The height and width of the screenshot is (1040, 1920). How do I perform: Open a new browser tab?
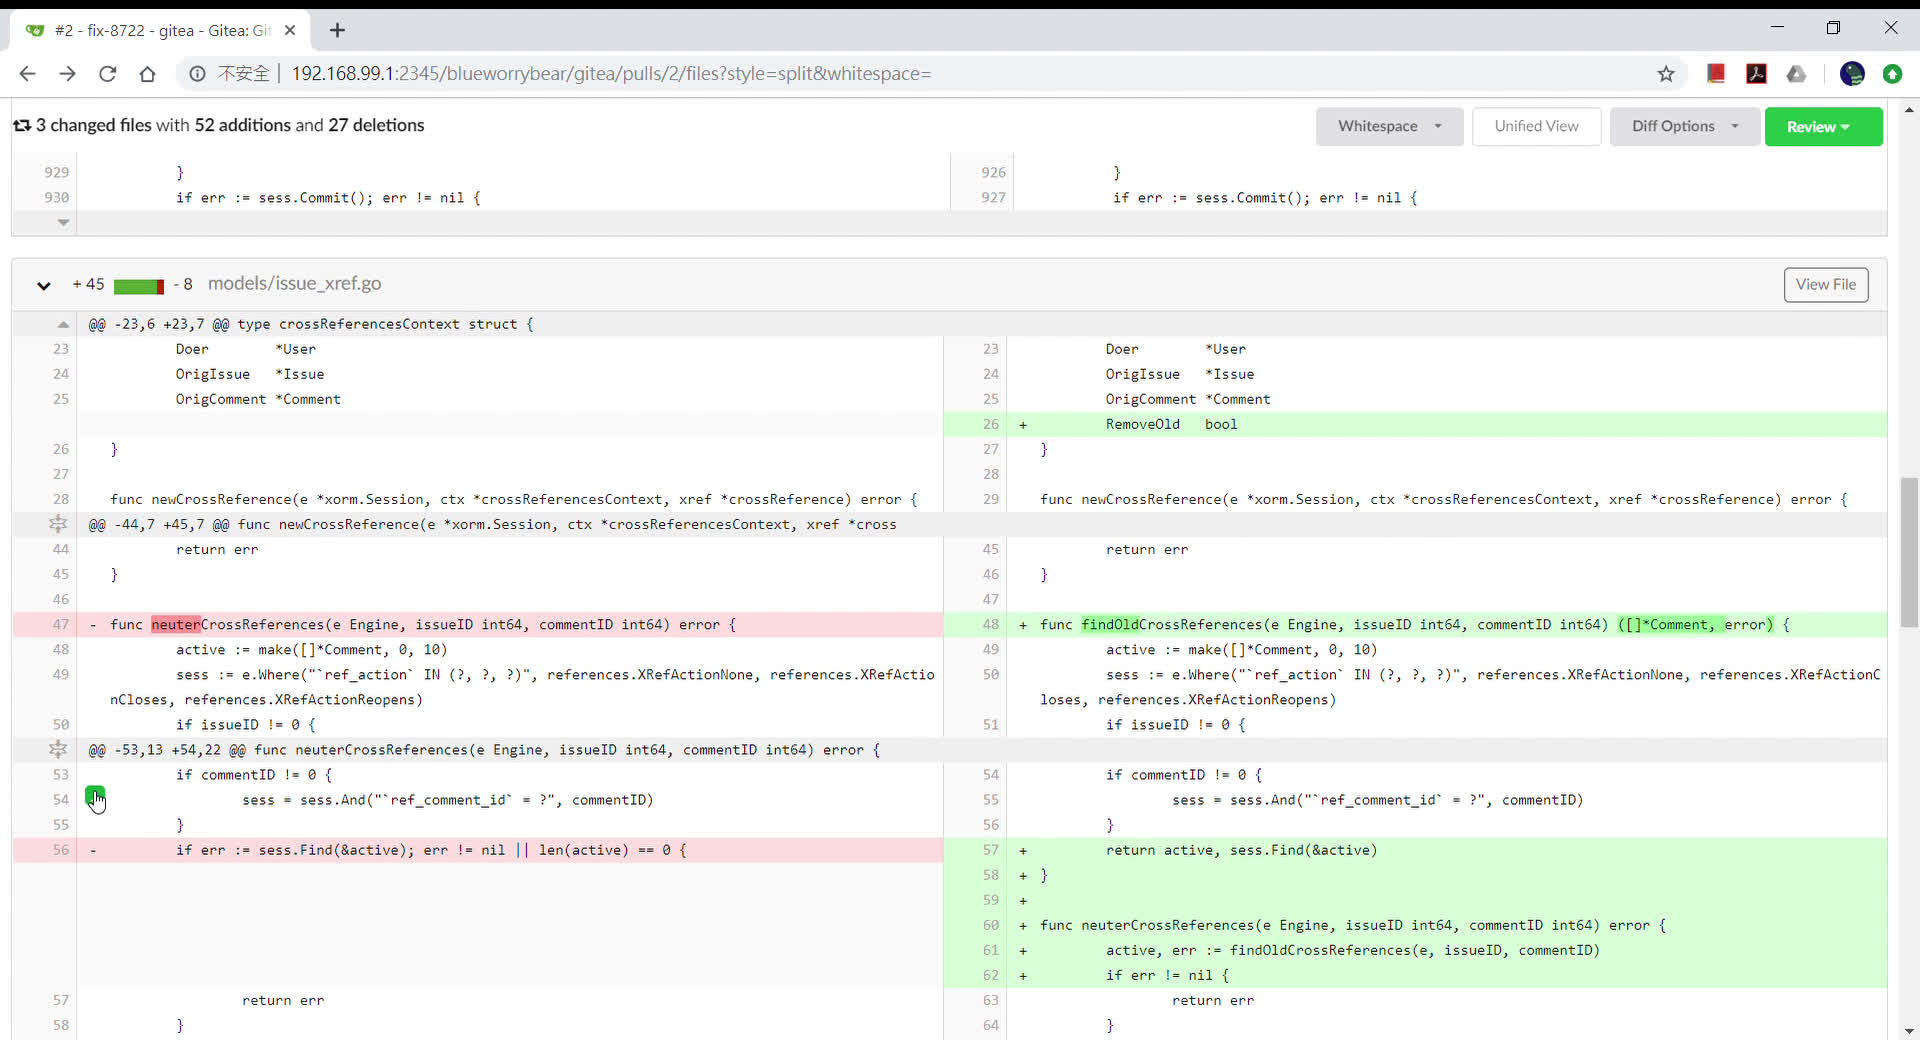tap(337, 30)
